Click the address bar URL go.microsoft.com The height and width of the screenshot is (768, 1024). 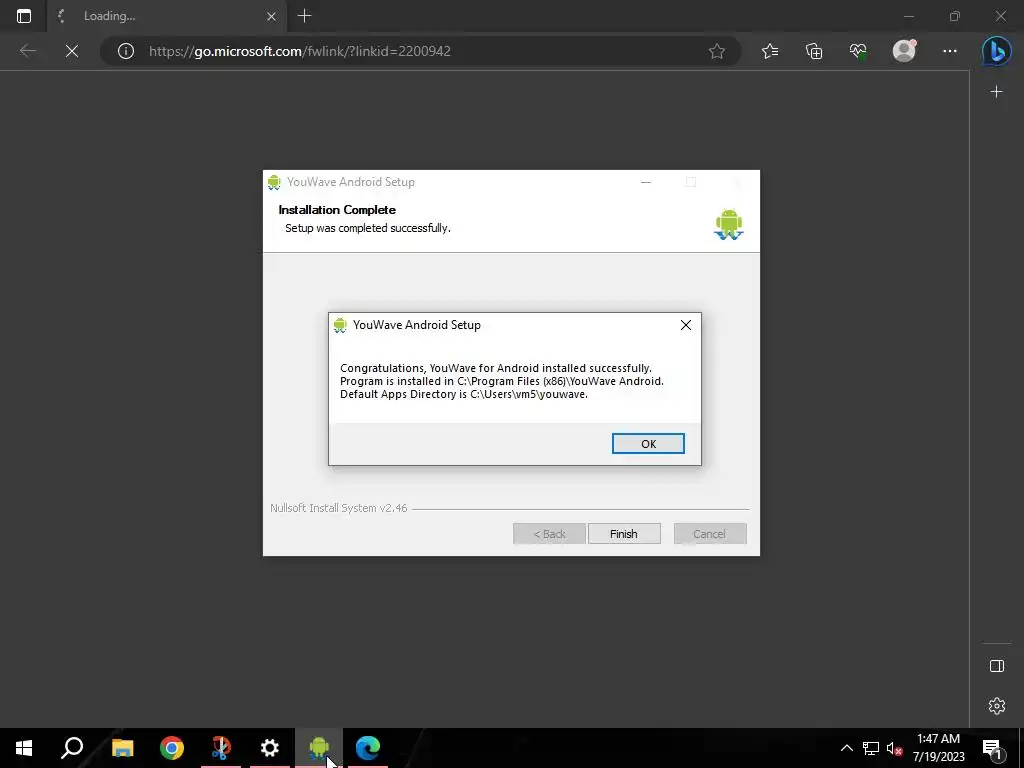pos(300,51)
